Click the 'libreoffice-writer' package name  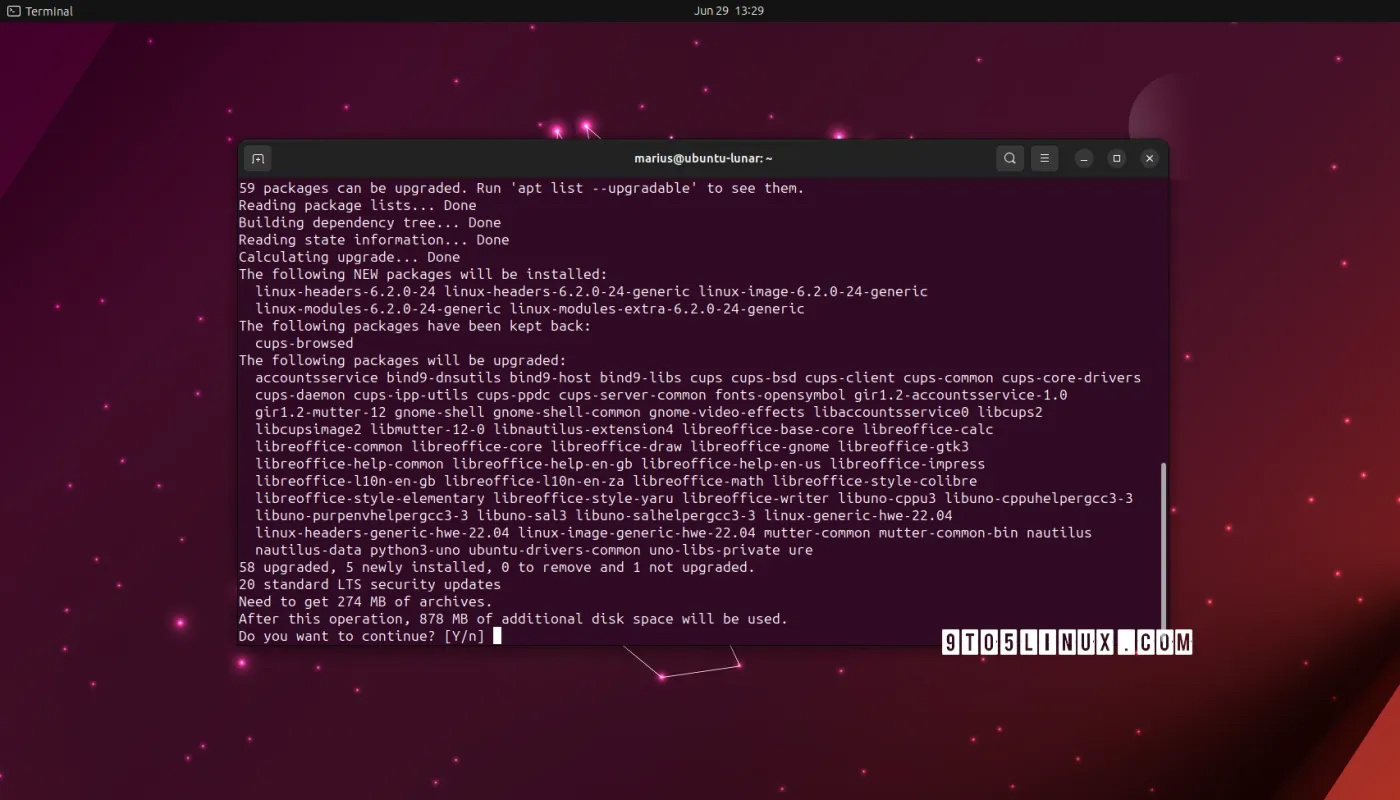pos(756,498)
